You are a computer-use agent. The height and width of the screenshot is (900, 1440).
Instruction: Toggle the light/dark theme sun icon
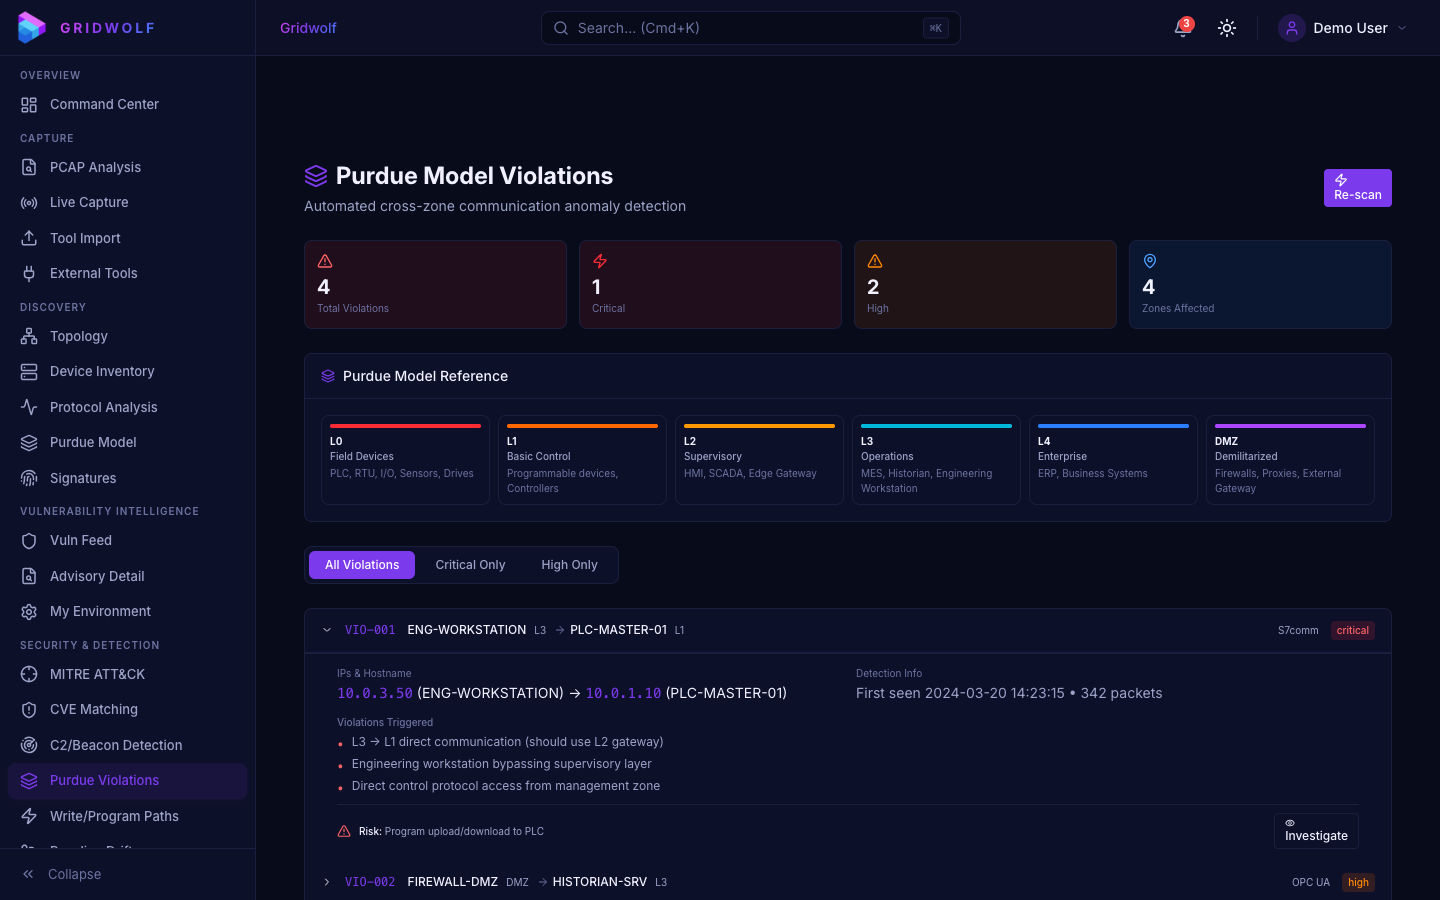tap(1227, 28)
